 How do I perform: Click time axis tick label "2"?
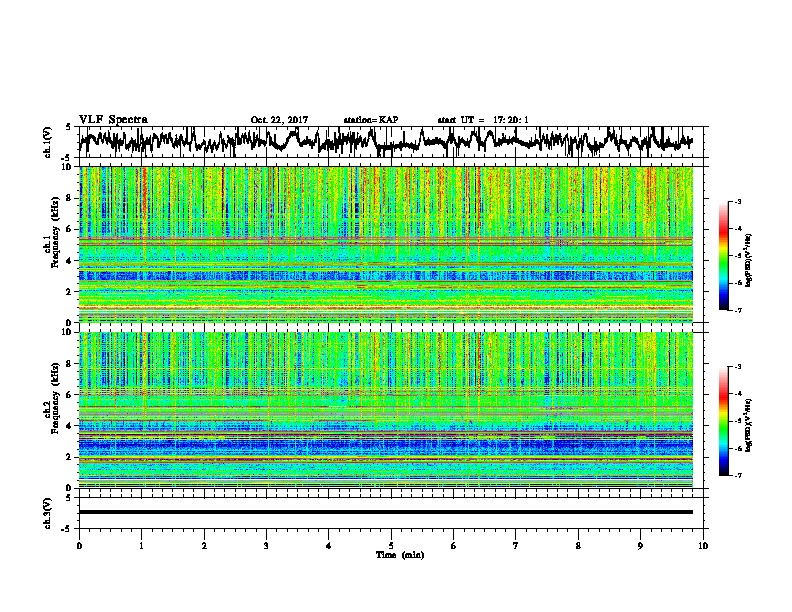pyautogui.click(x=204, y=546)
